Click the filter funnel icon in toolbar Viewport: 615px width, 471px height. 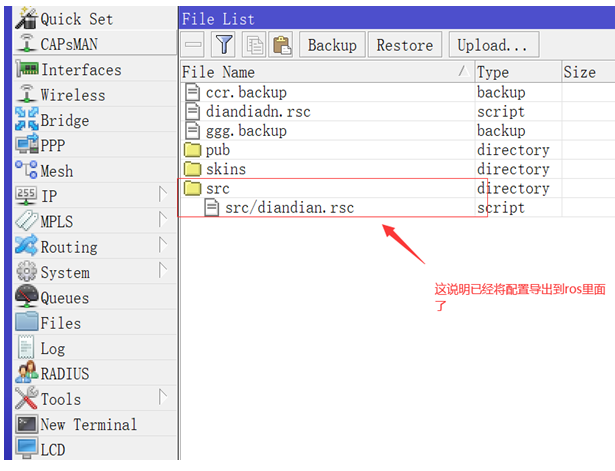[x=224, y=45]
